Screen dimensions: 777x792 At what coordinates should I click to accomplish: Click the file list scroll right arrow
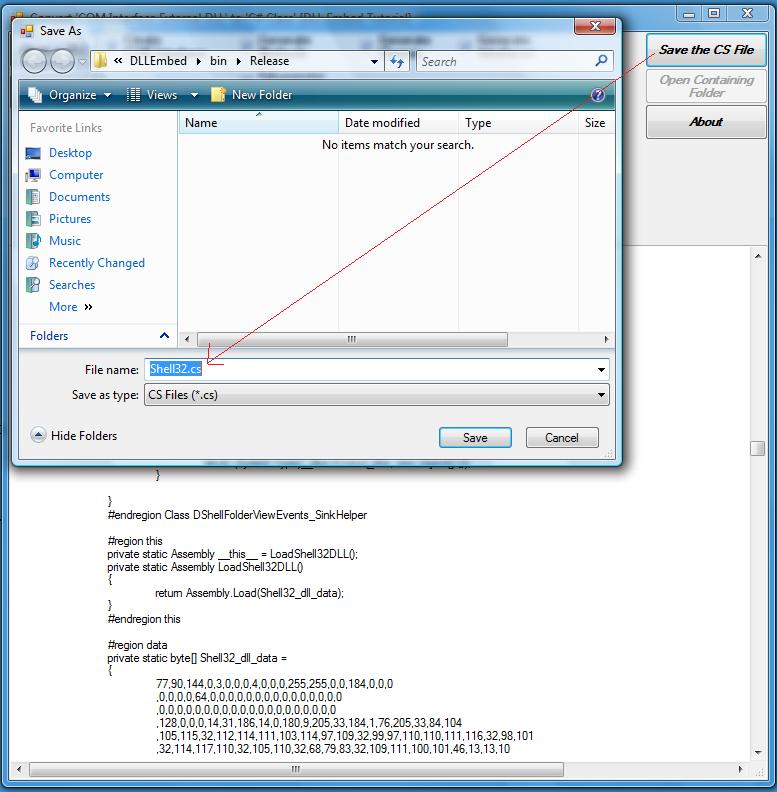click(606, 339)
